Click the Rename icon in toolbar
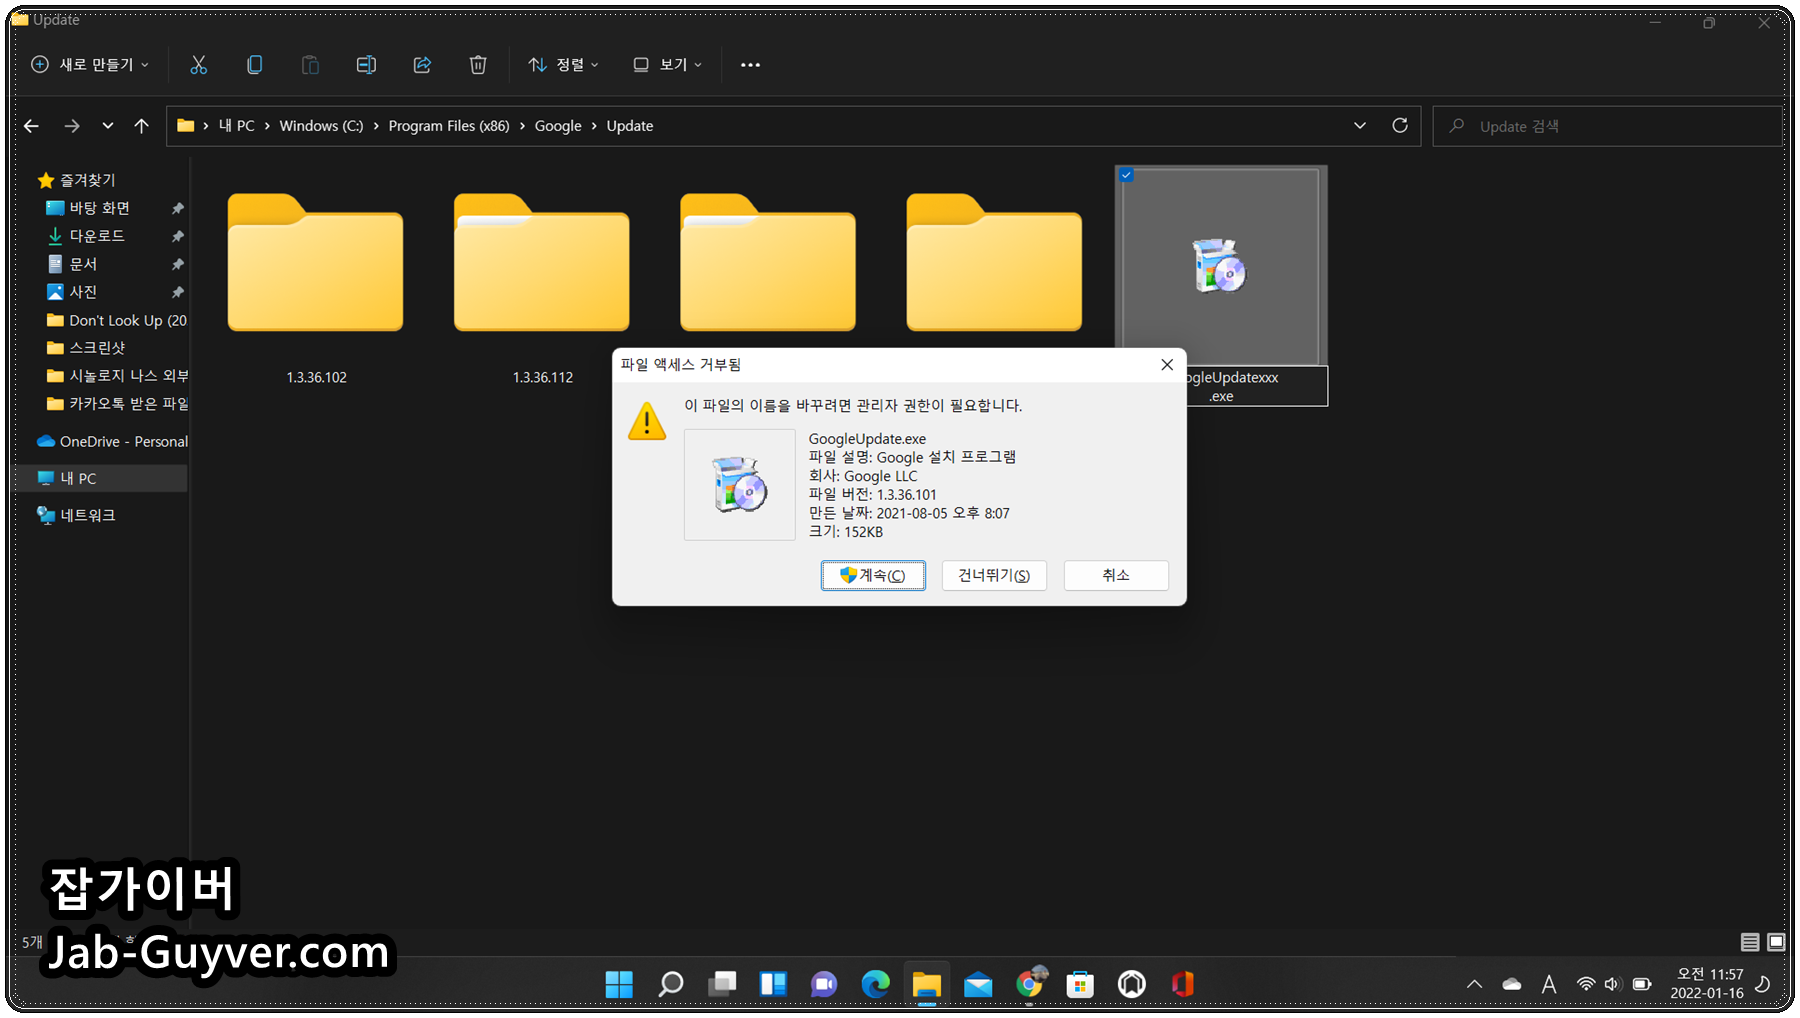The image size is (1800, 1018). pyautogui.click(x=366, y=65)
